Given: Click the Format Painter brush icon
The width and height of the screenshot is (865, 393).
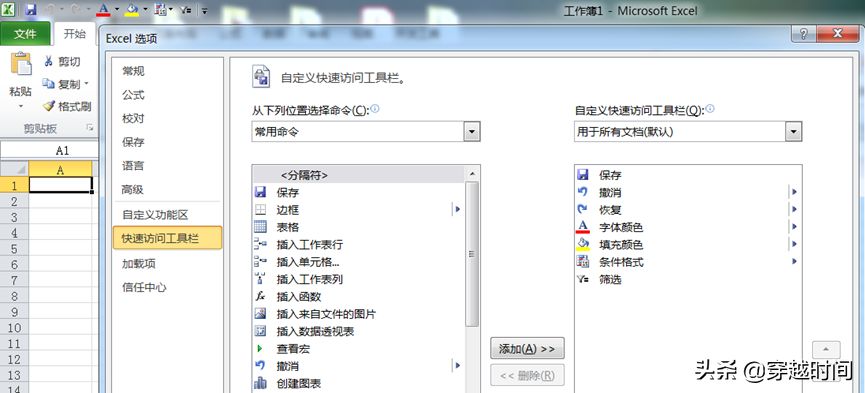Looking at the screenshot, I should tap(49, 106).
